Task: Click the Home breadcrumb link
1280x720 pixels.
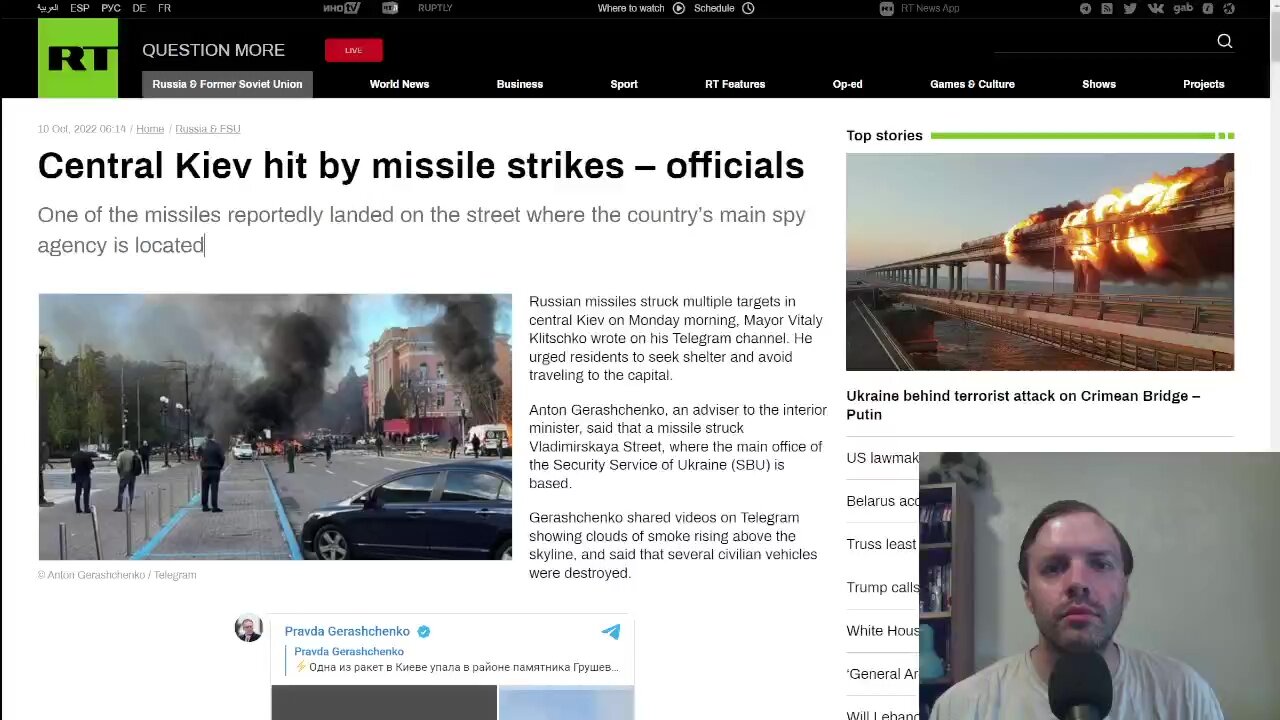Action: pyautogui.click(x=150, y=129)
